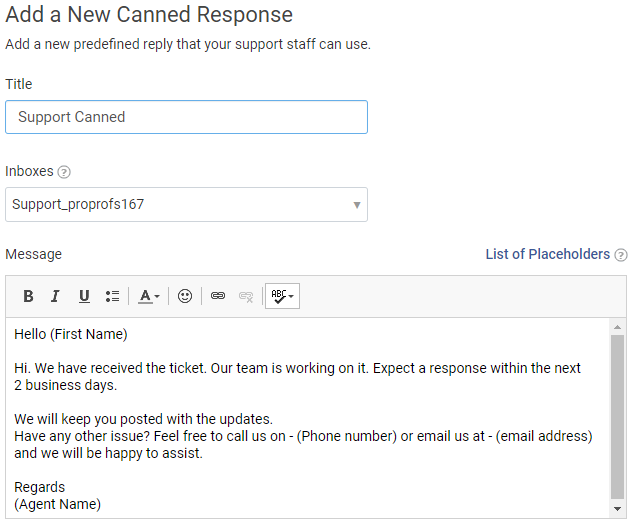This screenshot has height=523, width=634.
Task: Click the message scrollbar down arrow
Action: (618, 509)
